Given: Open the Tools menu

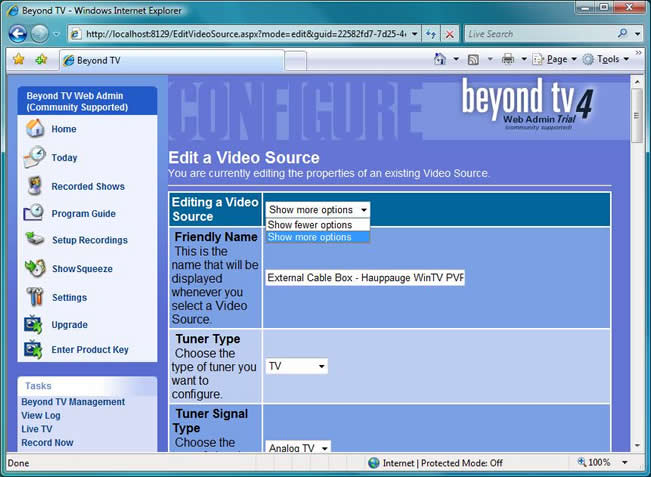Looking at the screenshot, I should pyautogui.click(x=606, y=59).
